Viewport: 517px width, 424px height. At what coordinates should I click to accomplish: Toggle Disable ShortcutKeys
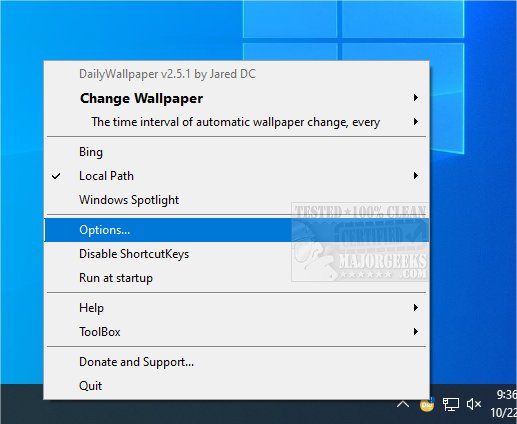(x=236, y=254)
